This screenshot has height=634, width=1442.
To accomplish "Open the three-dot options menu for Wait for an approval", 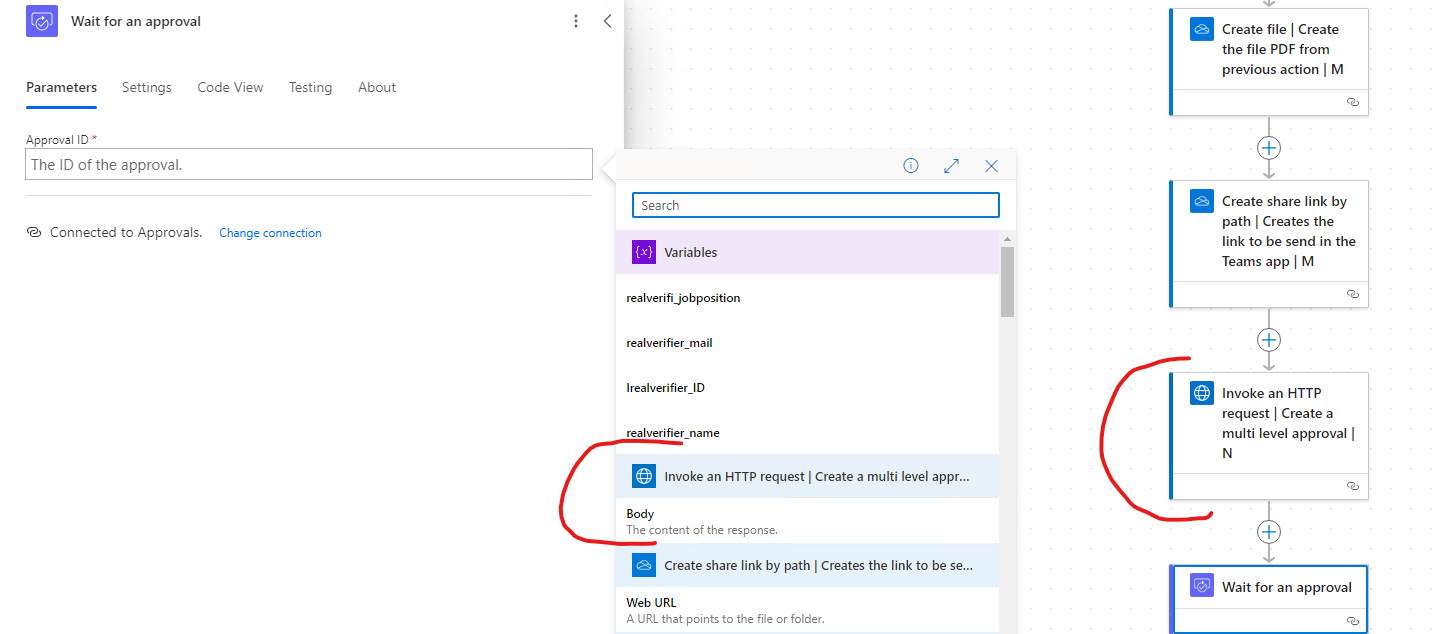I will point(575,20).
